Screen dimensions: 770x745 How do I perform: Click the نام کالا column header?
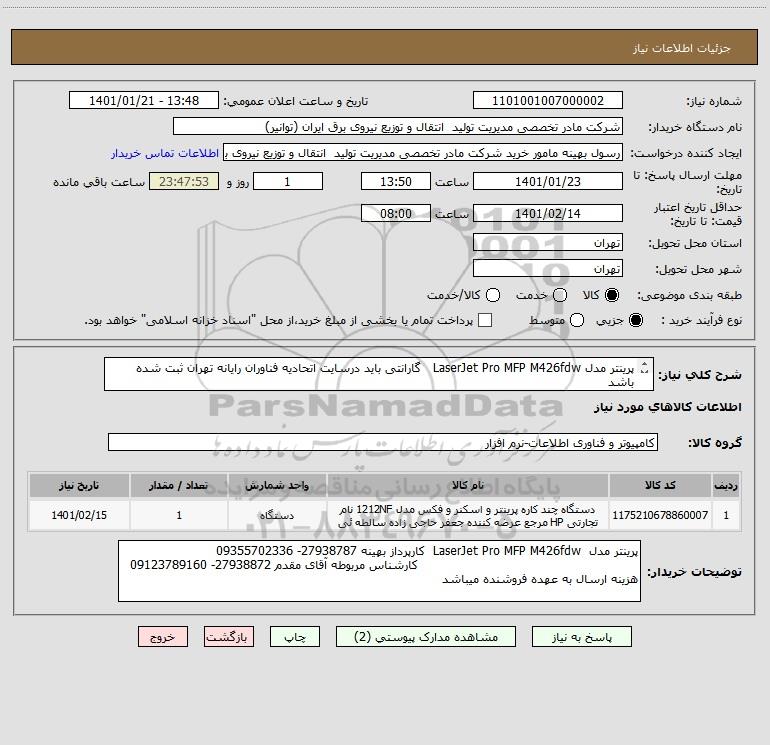tap(468, 486)
